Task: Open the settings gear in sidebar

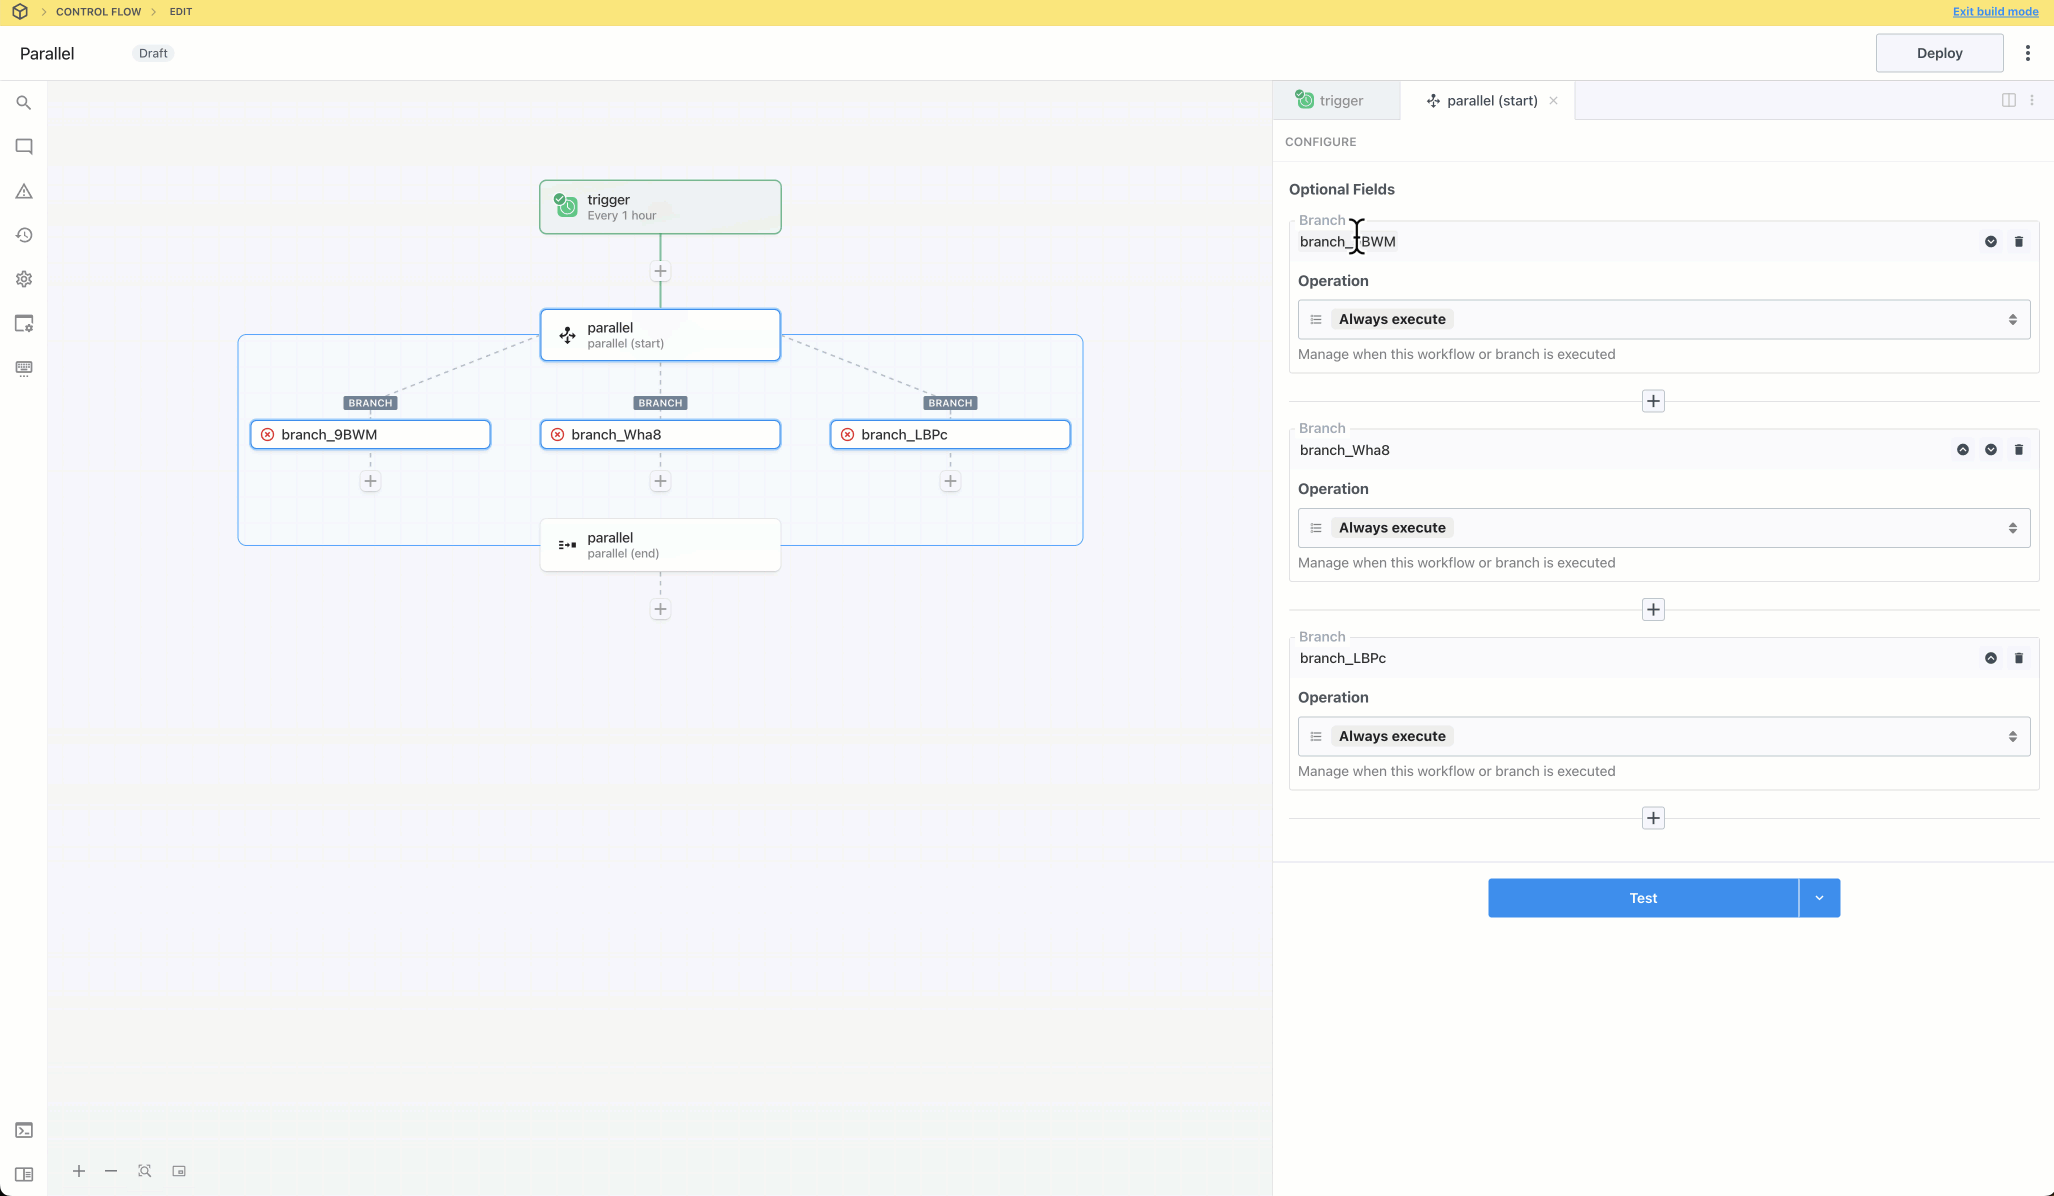Action: point(24,279)
